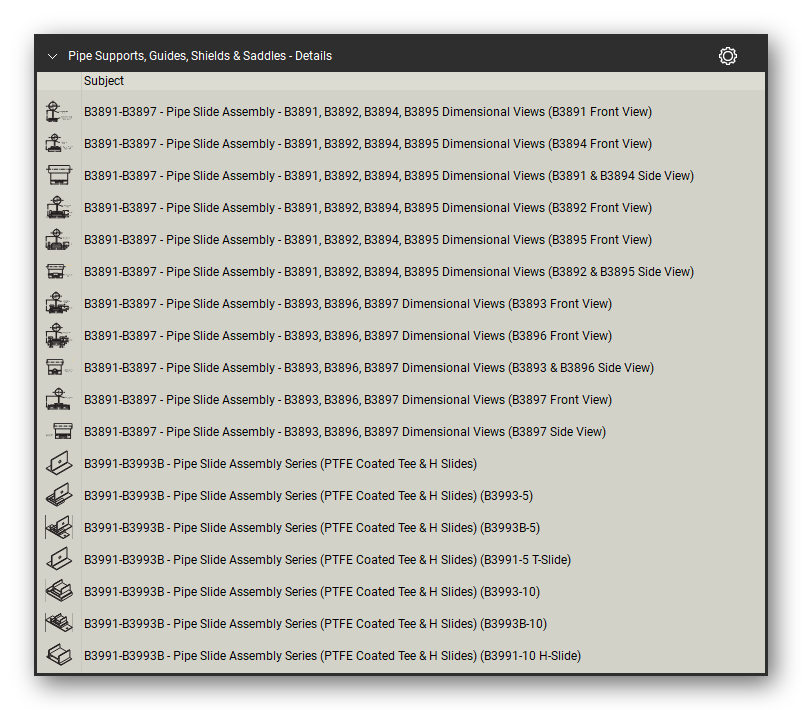
Task: Select the B3993-5 slide thumbnail icon
Action: (59, 496)
